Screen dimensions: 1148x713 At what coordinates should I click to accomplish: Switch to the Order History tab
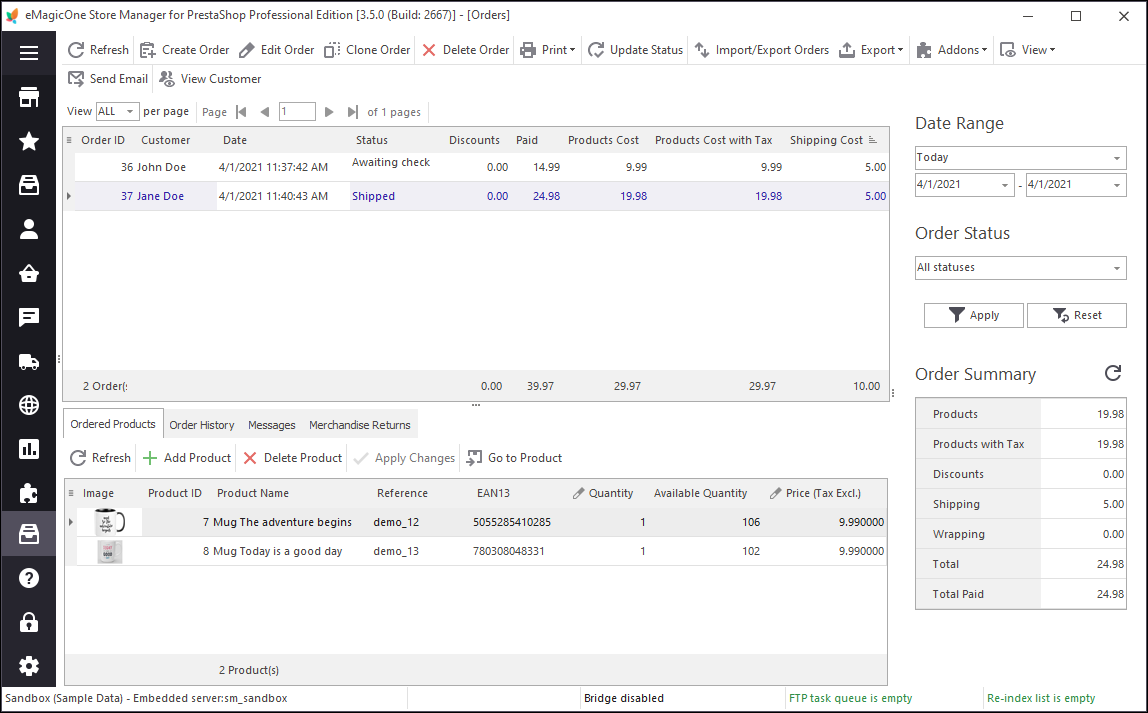point(201,425)
